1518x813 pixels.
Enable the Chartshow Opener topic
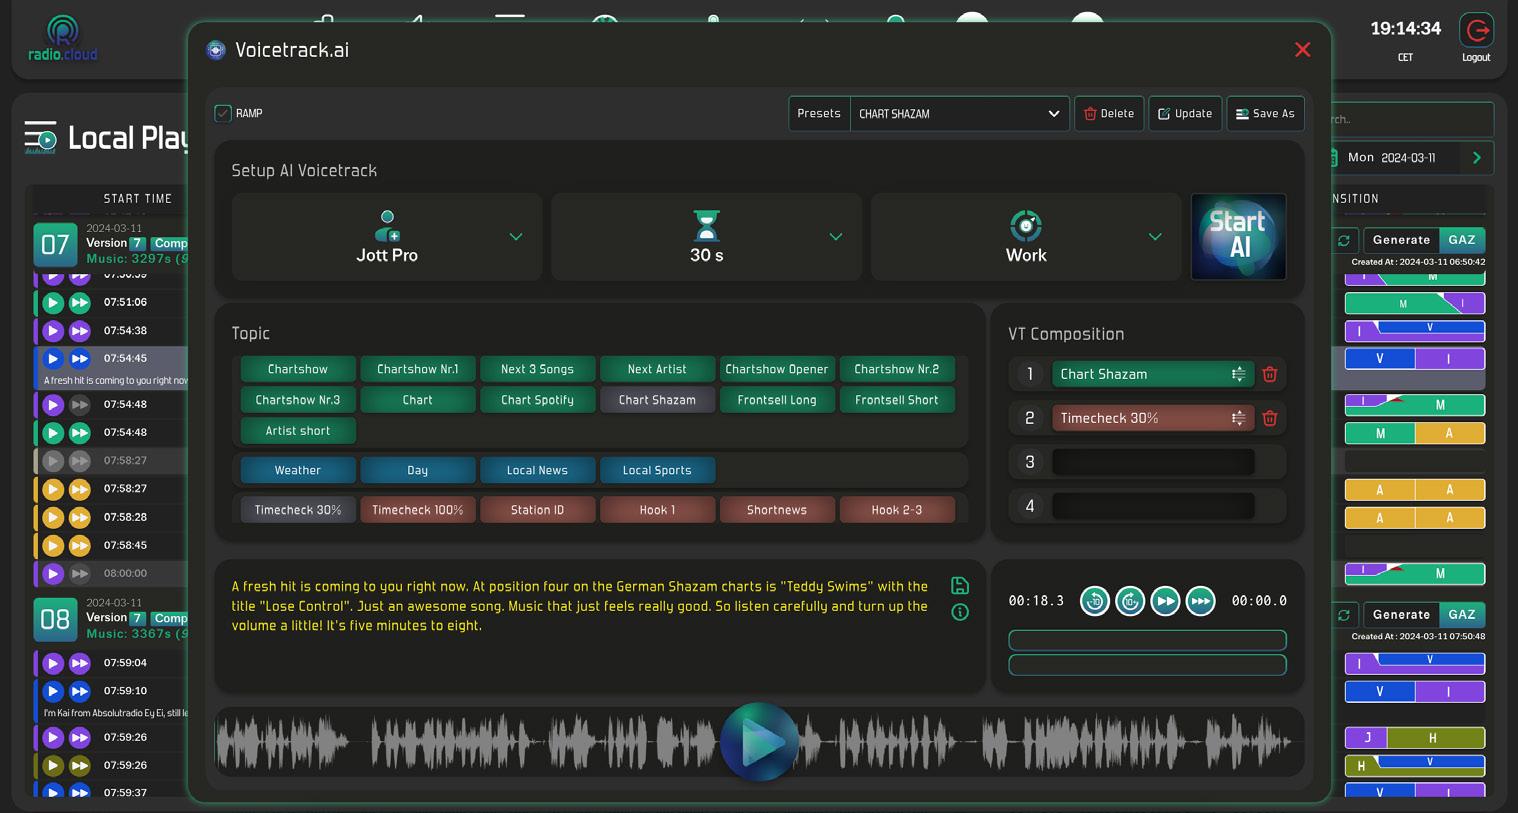(777, 369)
